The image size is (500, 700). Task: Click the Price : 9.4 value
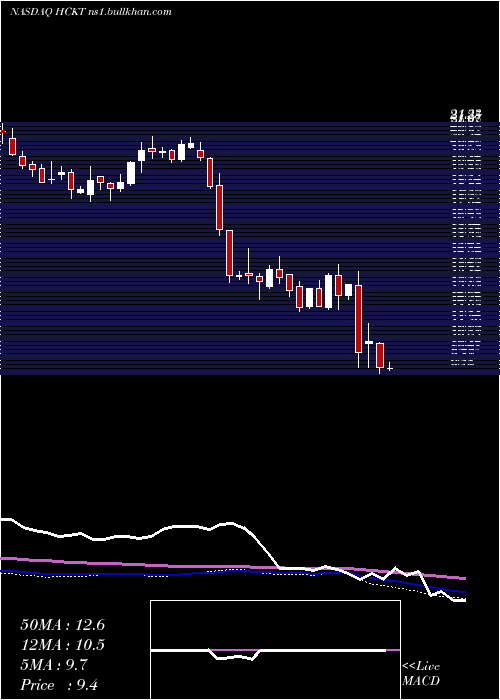click(x=59, y=685)
